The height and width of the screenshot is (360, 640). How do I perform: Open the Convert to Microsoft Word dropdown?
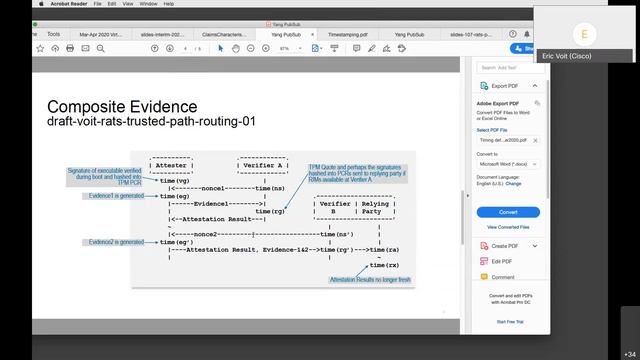coord(508,164)
